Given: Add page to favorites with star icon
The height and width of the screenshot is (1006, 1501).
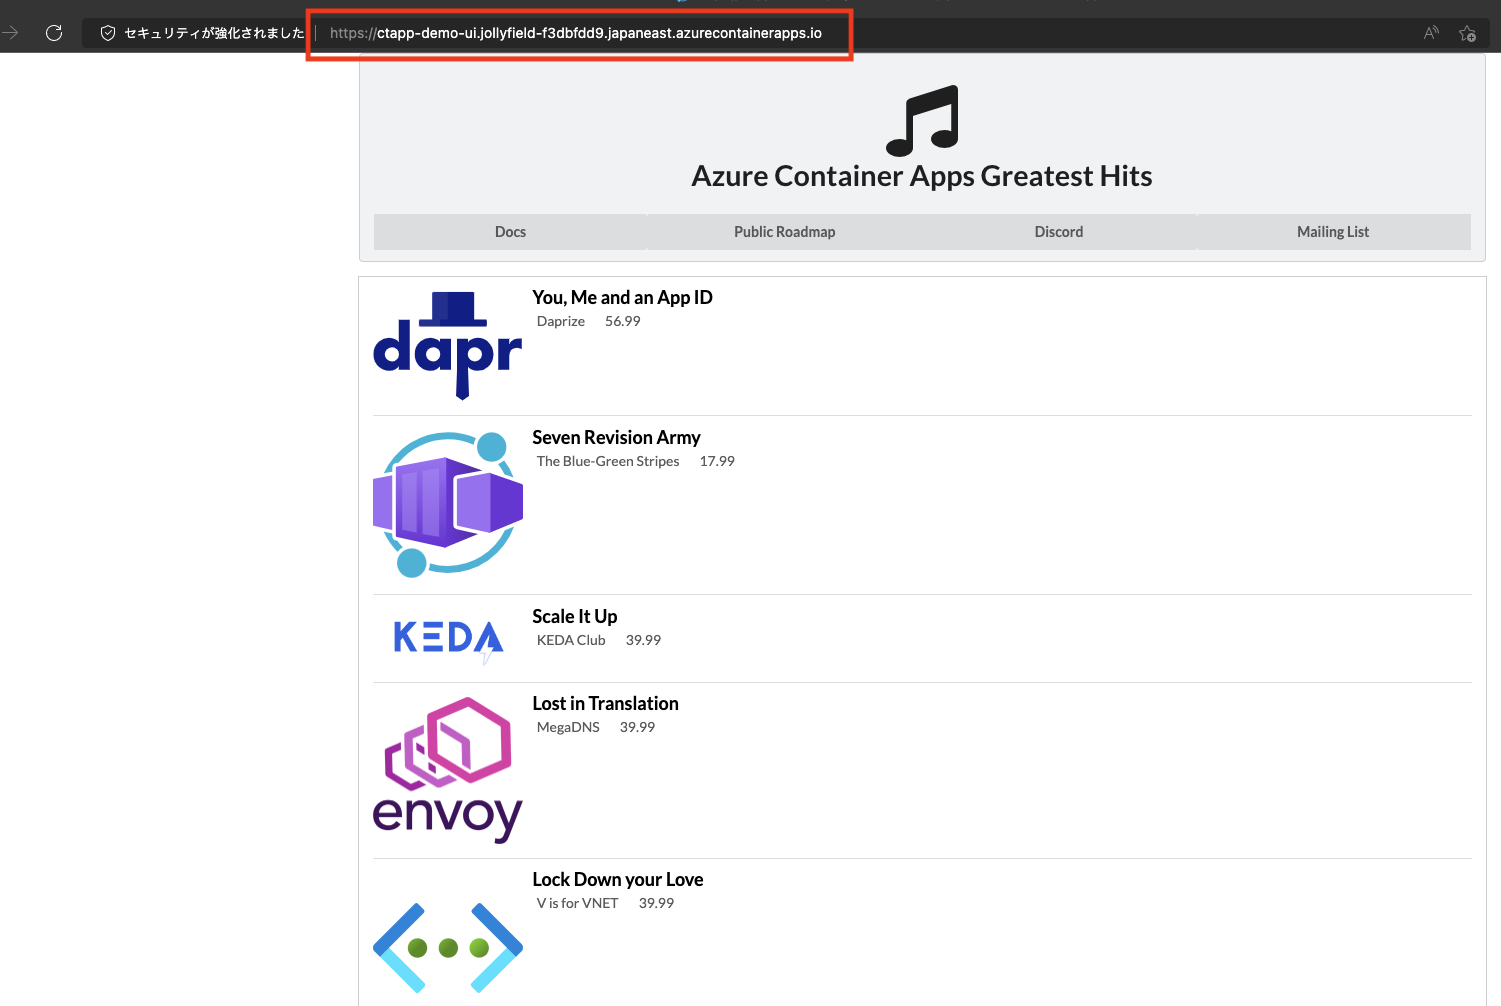Looking at the screenshot, I should [1467, 33].
